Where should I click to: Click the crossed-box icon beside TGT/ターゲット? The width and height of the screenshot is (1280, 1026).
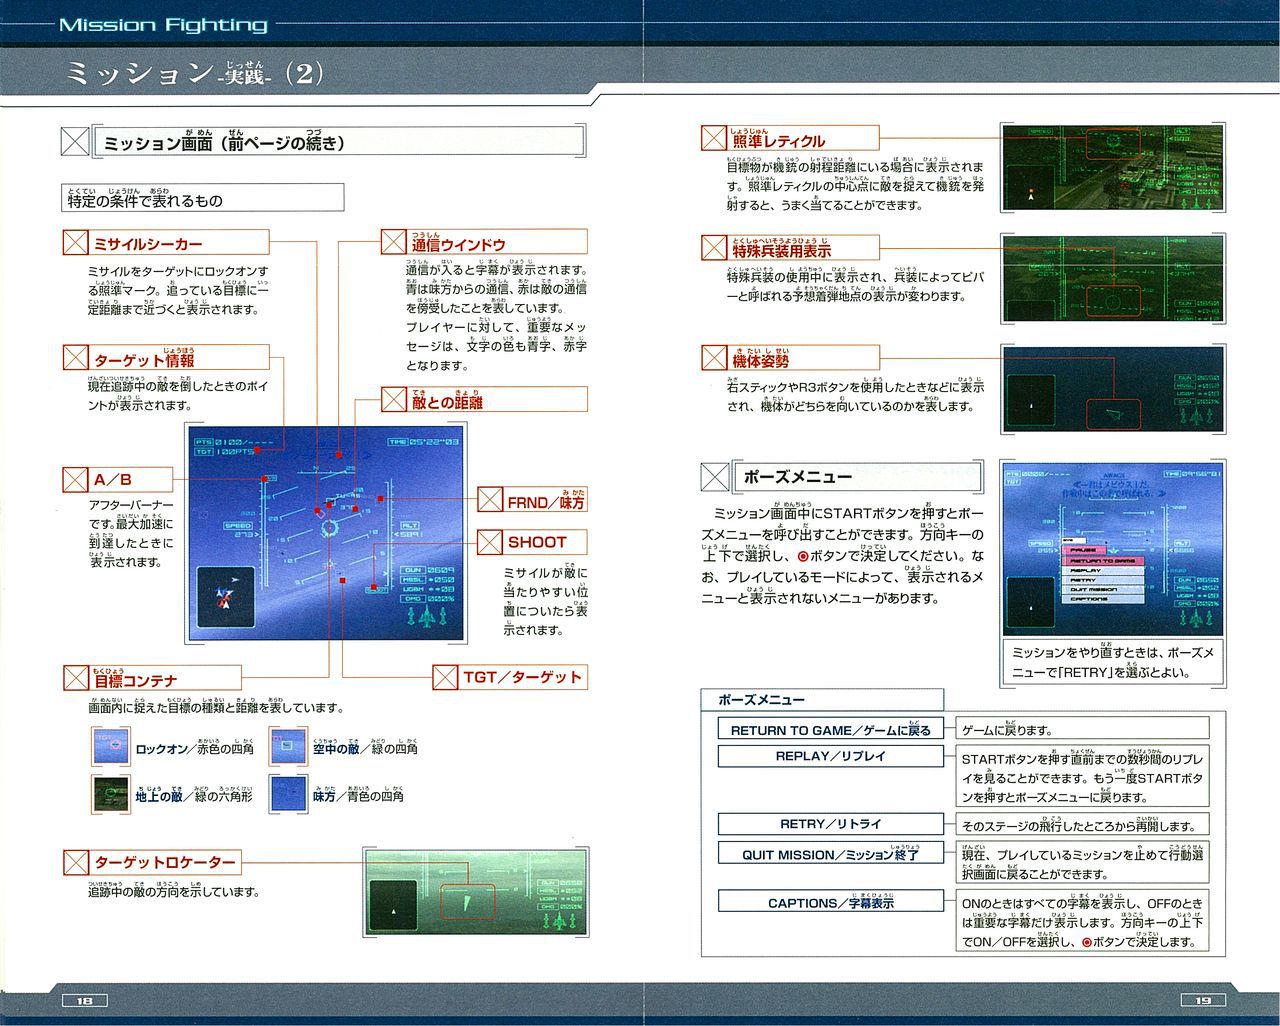[x=445, y=677]
